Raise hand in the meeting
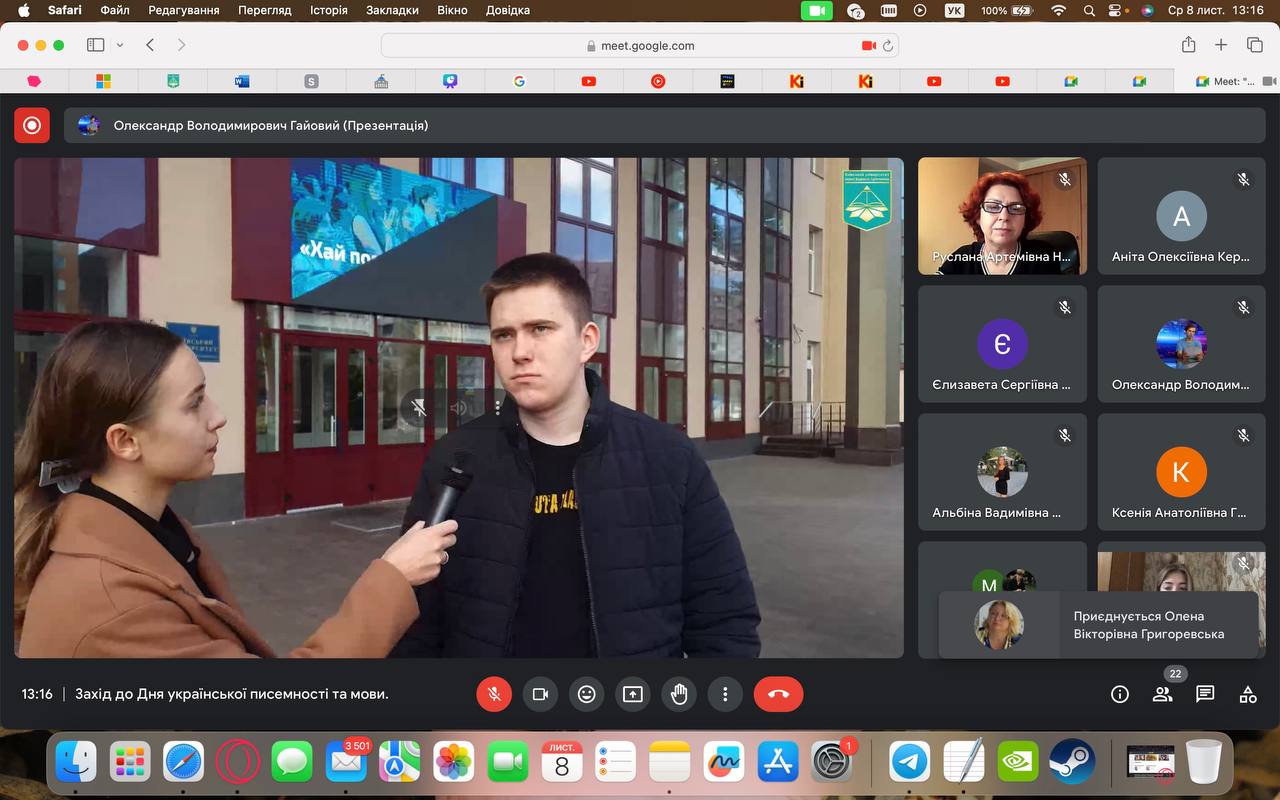1280x800 pixels. [x=679, y=694]
